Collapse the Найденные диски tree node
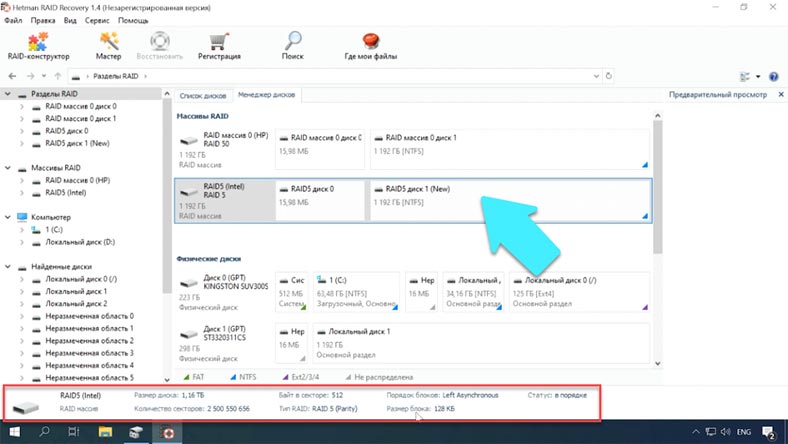This screenshot has width=788, height=444. coord(8,267)
